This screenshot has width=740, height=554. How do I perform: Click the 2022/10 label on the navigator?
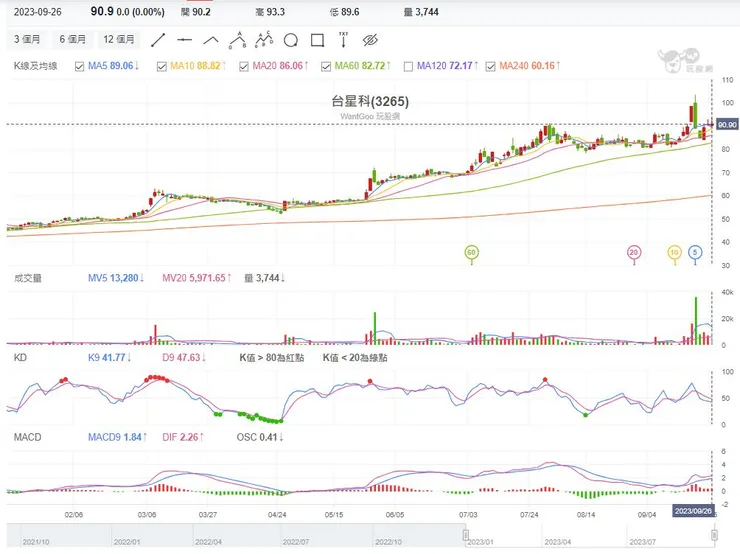click(x=388, y=542)
